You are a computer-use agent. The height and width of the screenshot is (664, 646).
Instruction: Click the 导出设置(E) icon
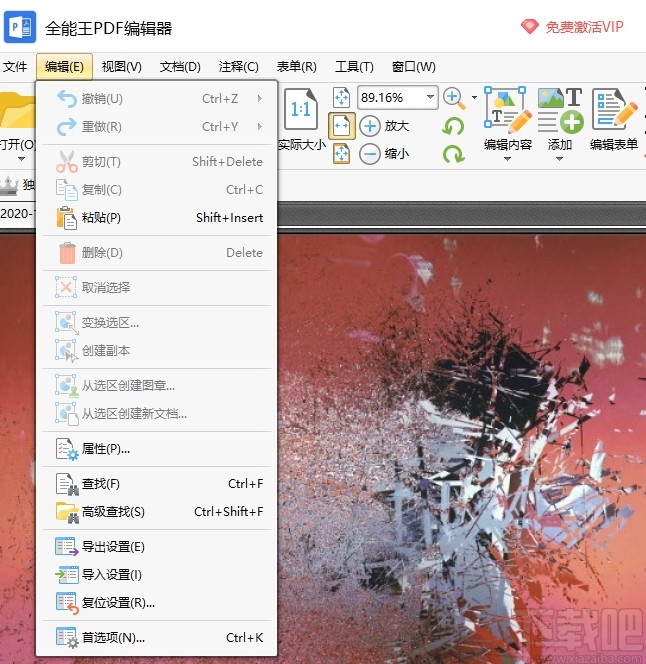[x=67, y=547]
